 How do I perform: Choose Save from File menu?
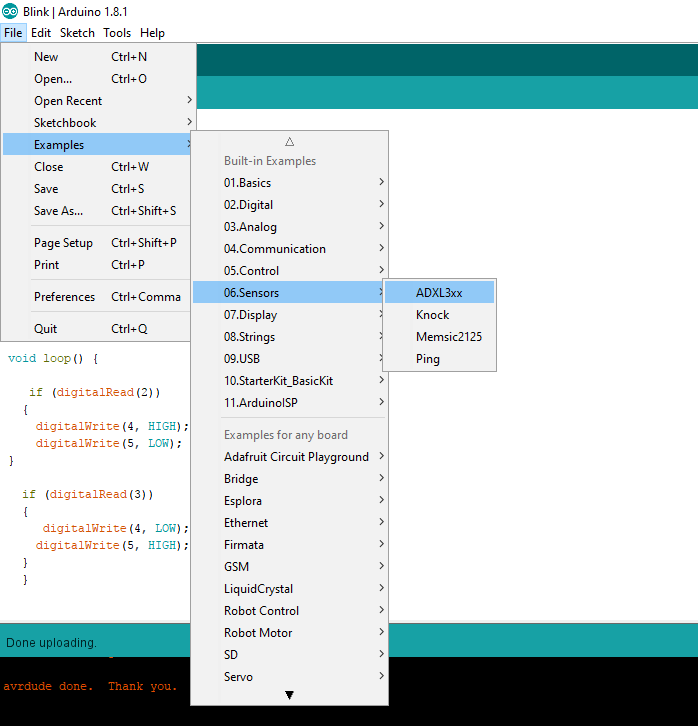pyautogui.click(x=97, y=188)
